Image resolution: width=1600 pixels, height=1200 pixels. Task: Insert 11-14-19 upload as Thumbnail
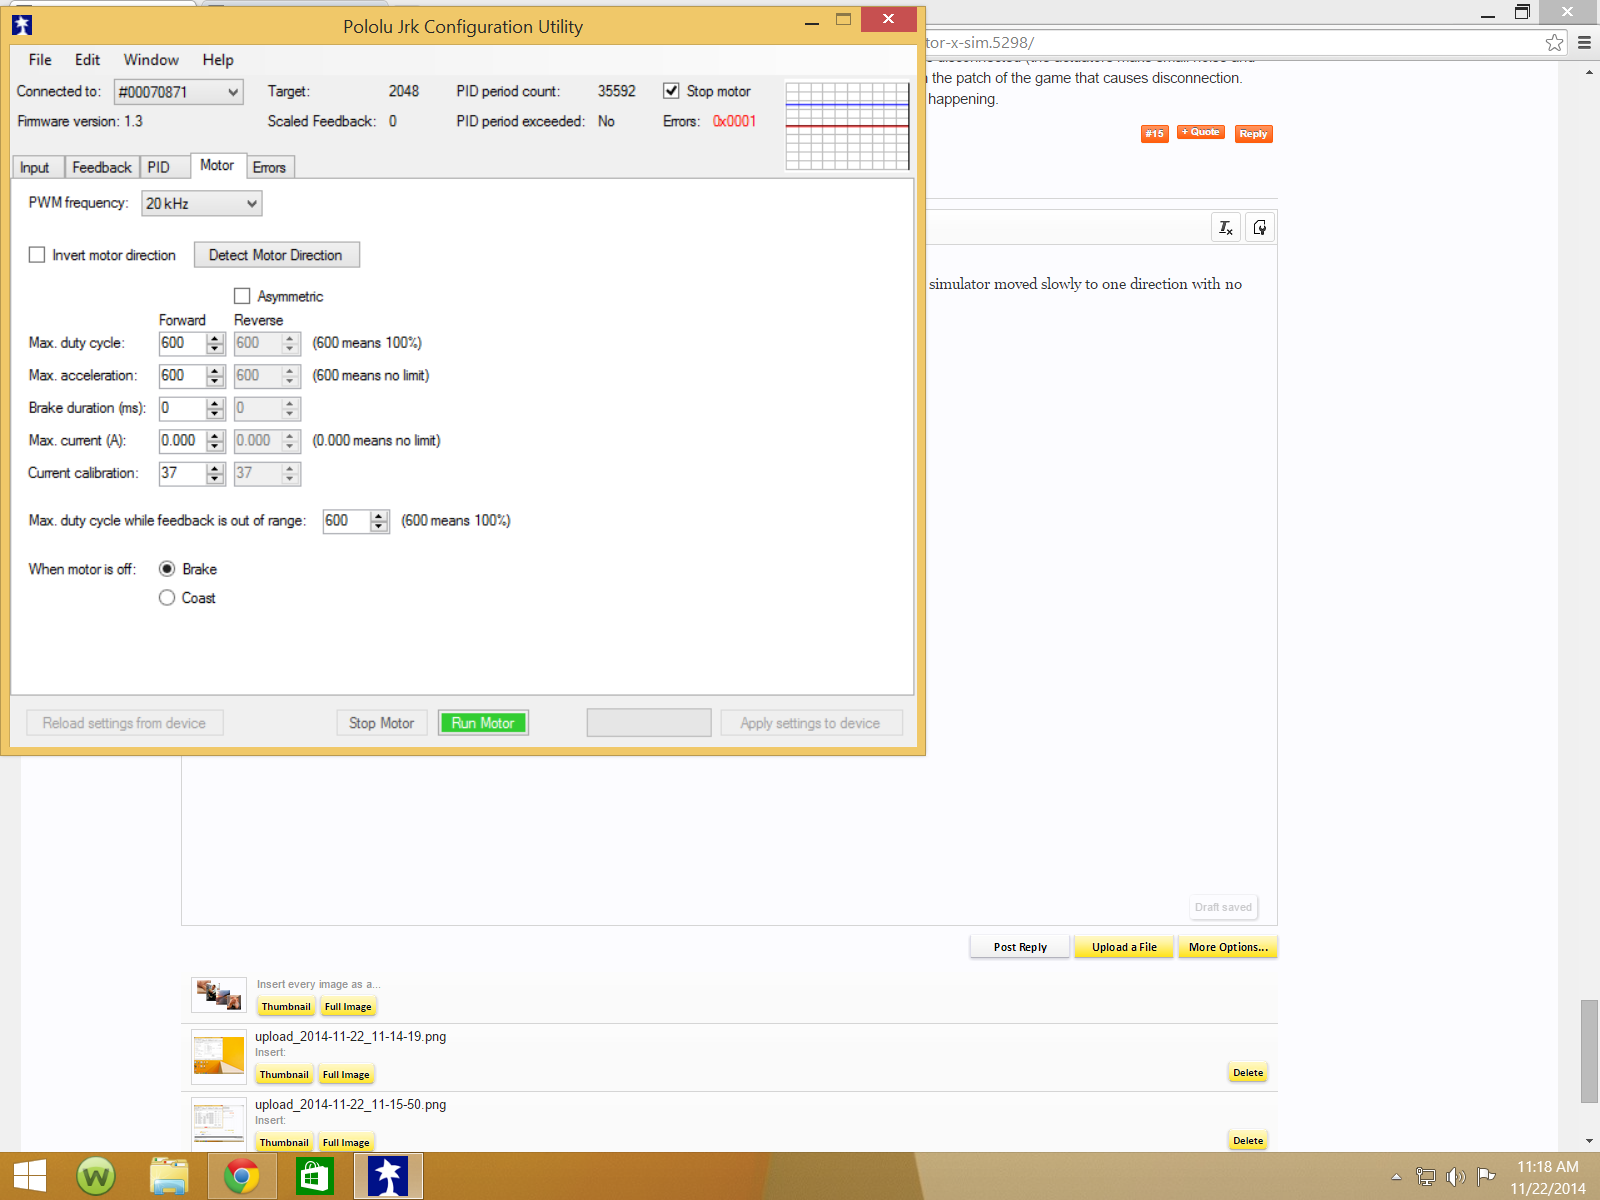[x=284, y=1075]
